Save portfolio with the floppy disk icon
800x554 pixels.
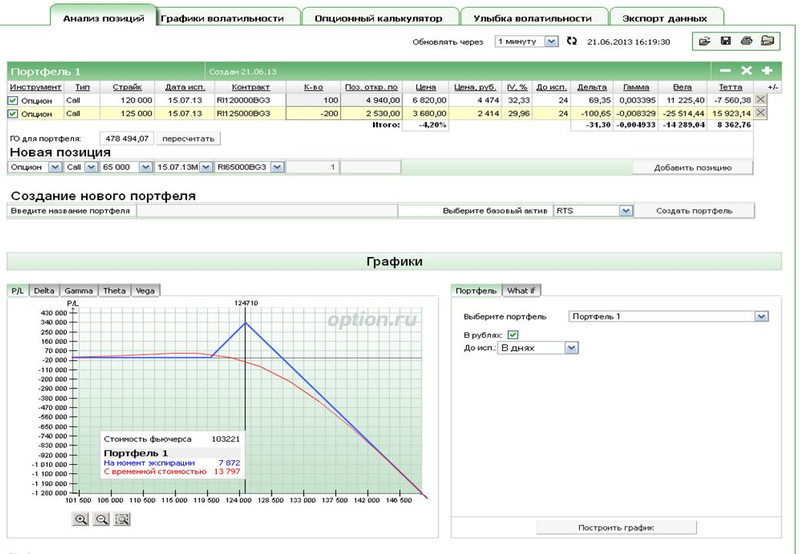[725, 41]
